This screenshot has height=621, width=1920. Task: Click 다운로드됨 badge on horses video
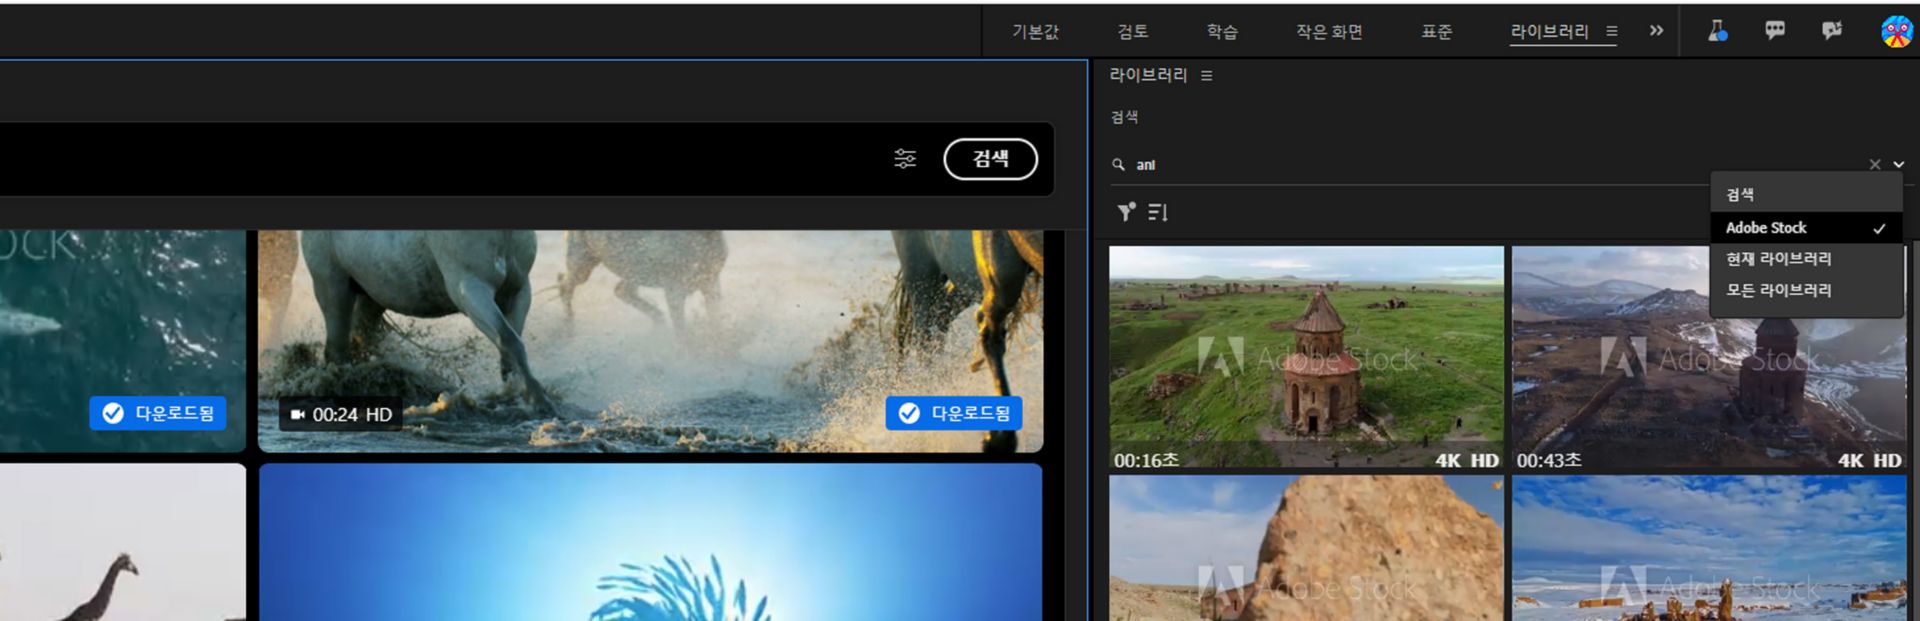pyautogui.click(x=954, y=413)
